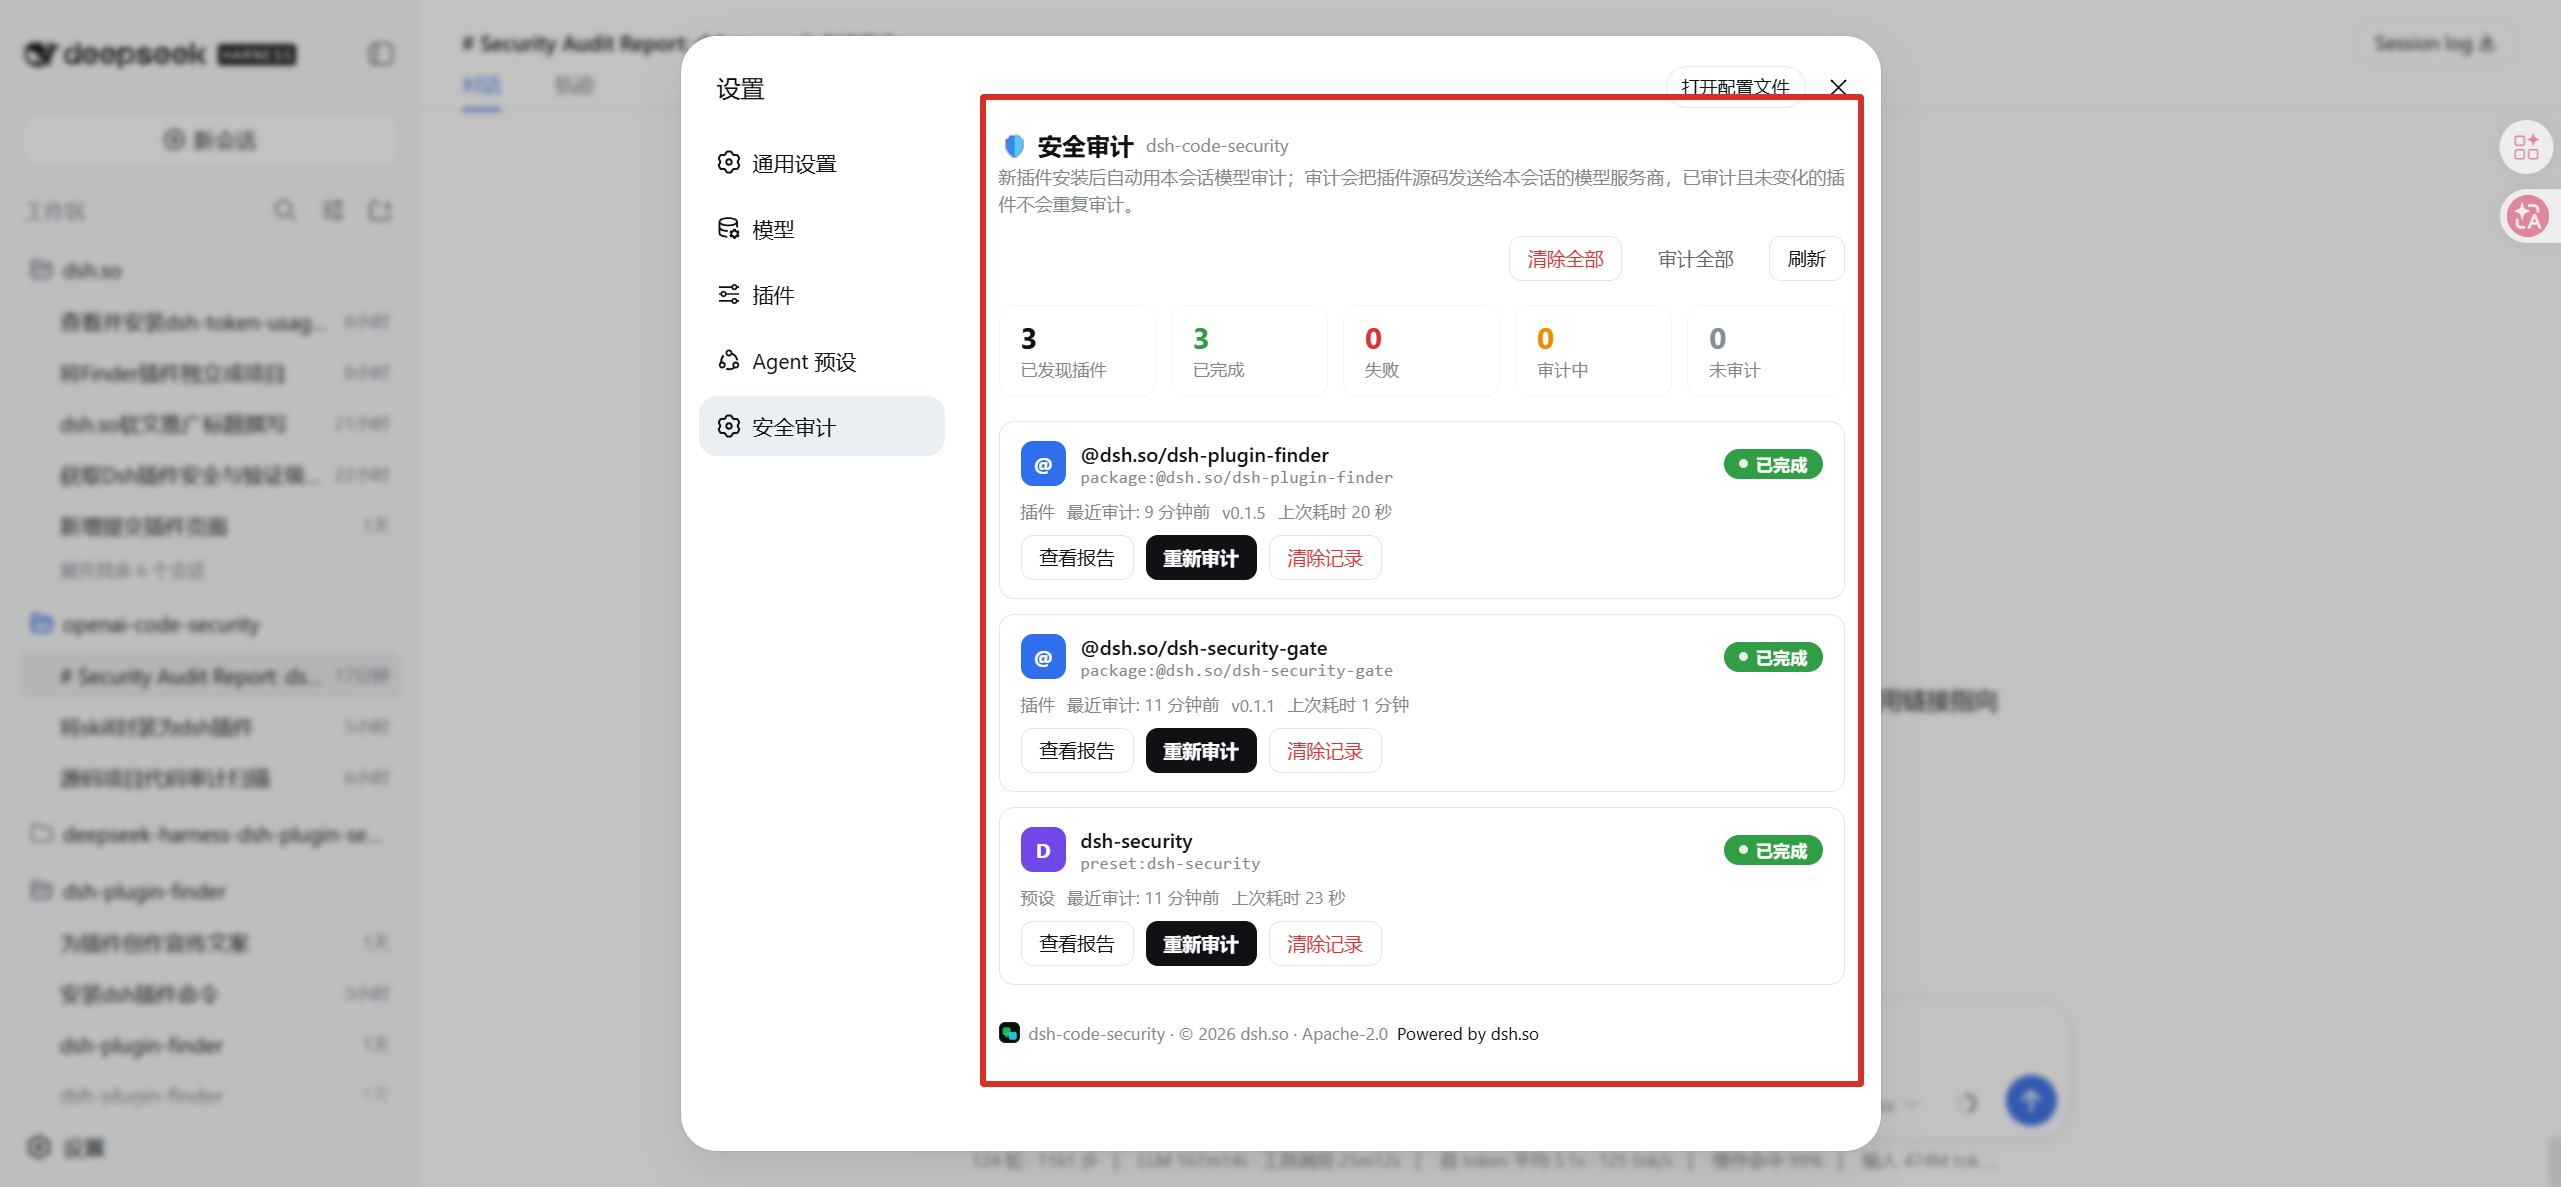The image size is (2561, 1187).
Task: Select the 安全审计 settings section
Action: point(821,427)
